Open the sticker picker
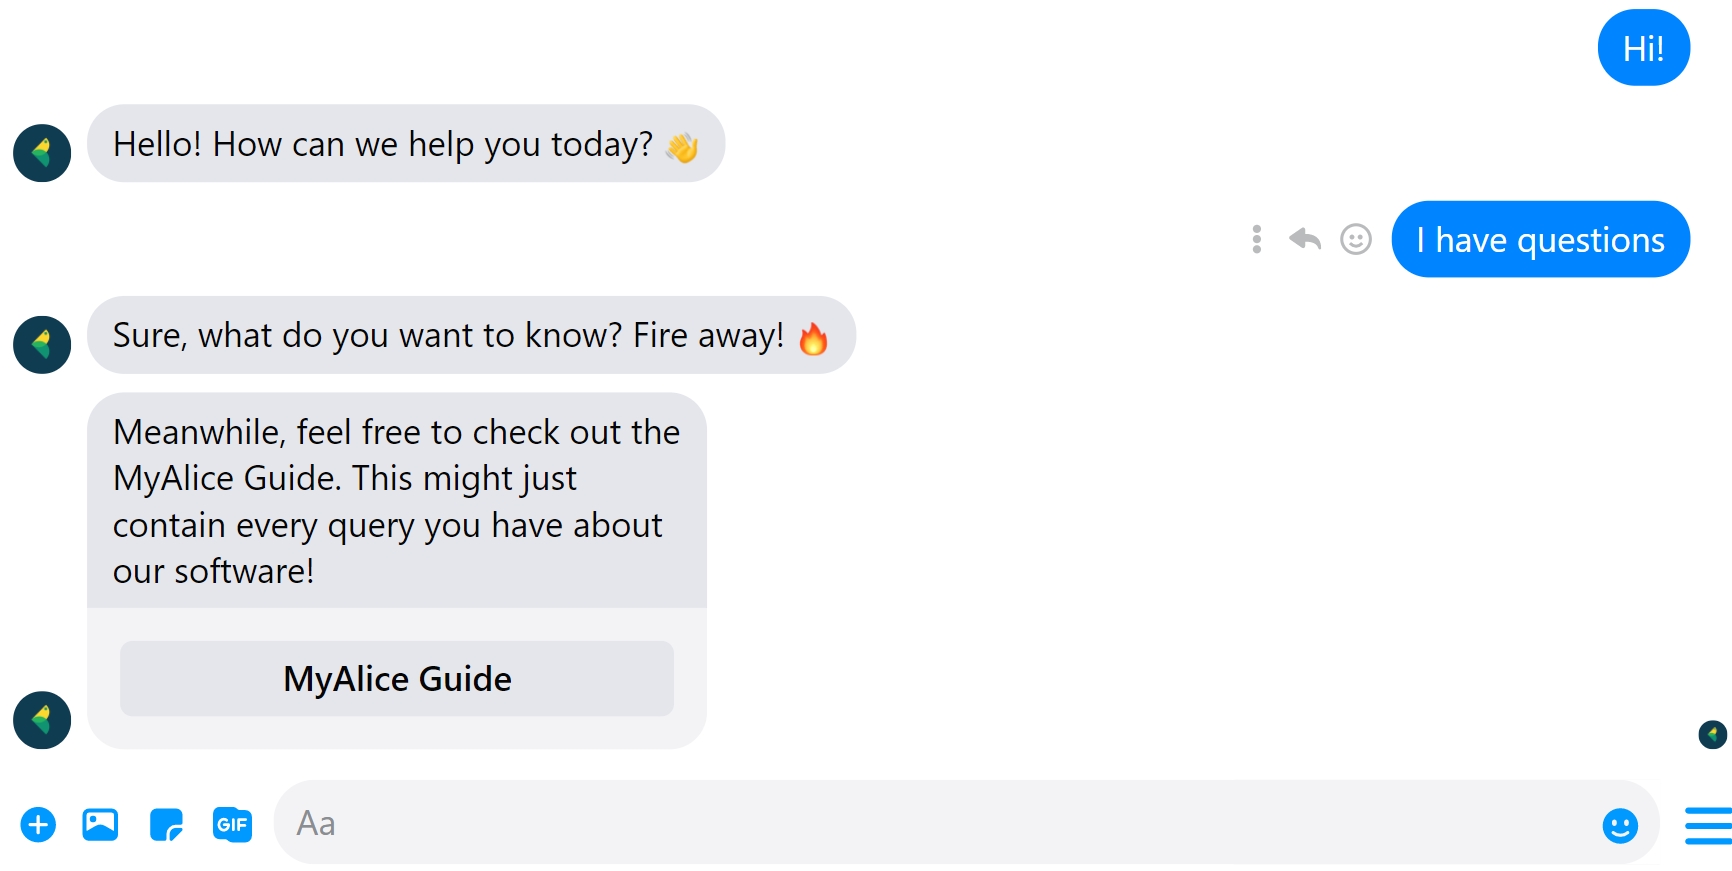The image size is (1732, 871). point(166,825)
